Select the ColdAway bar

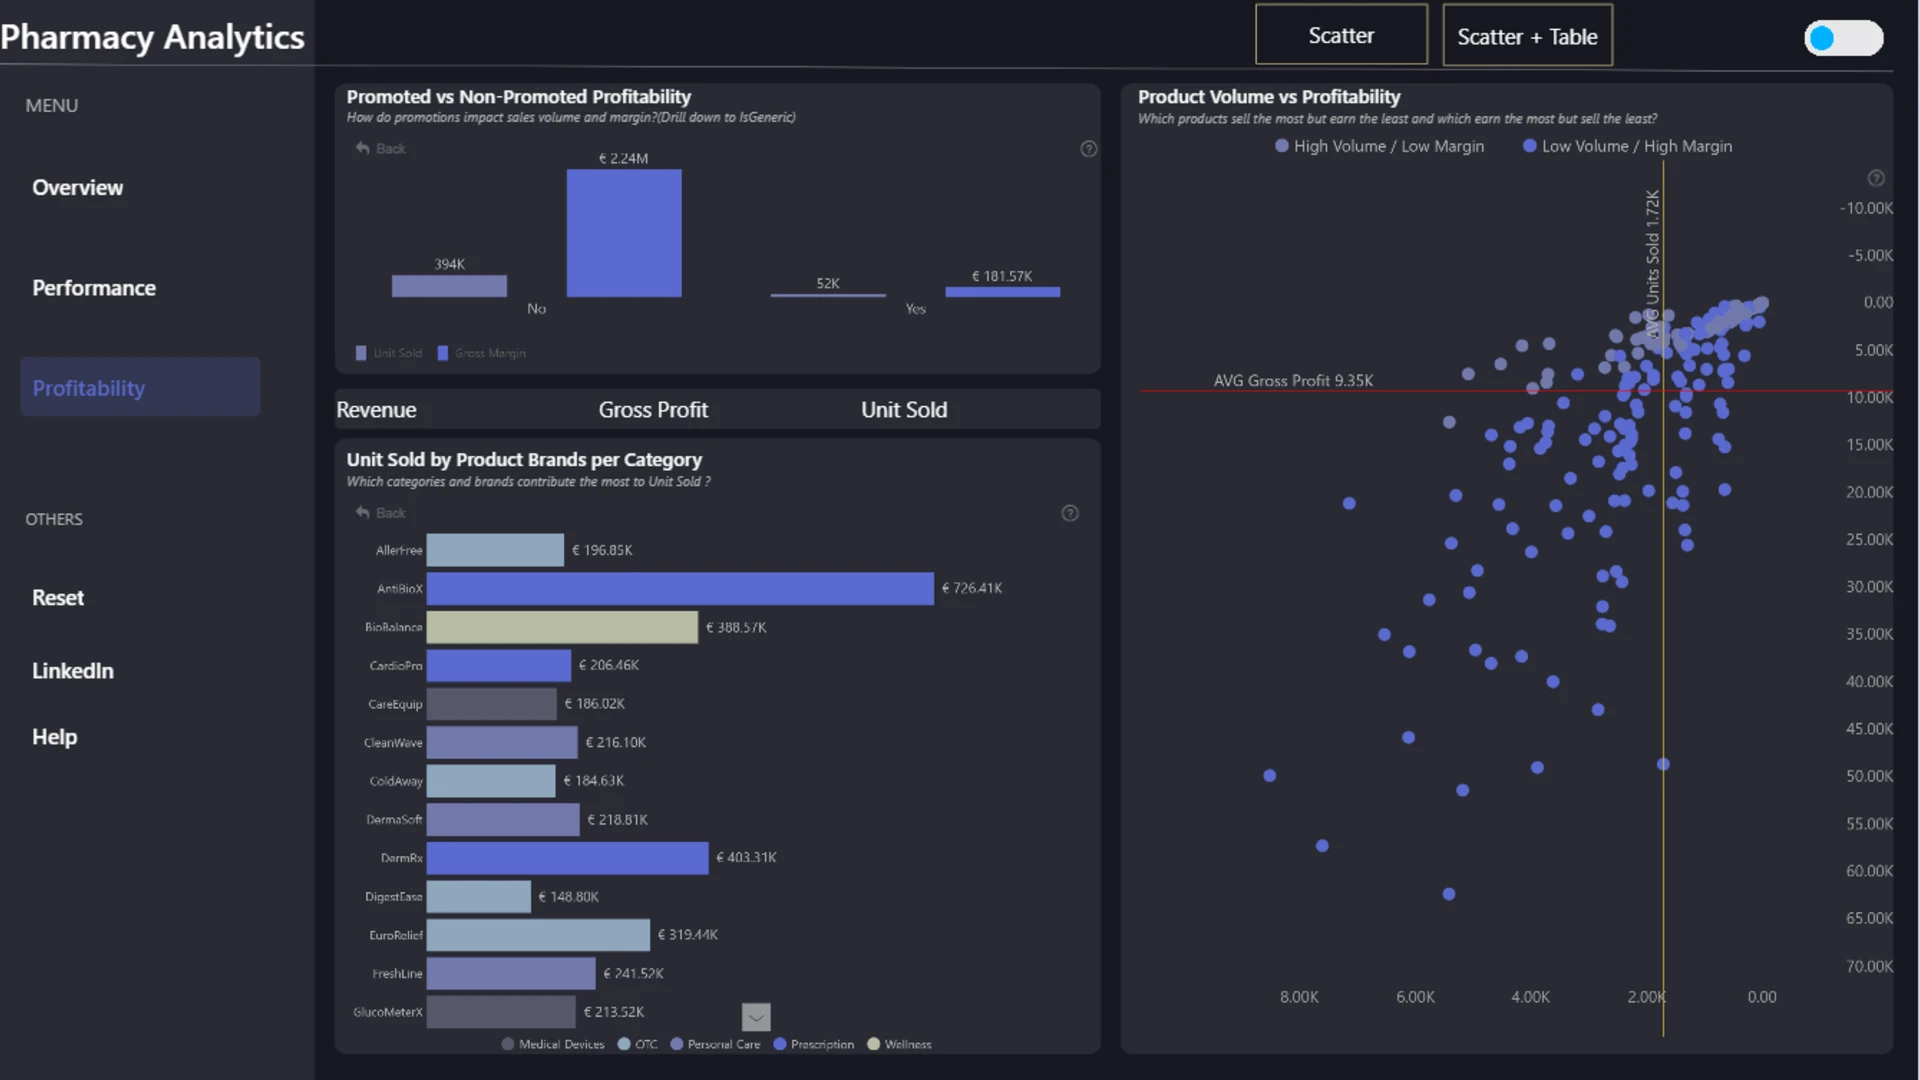pyautogui.click(x=491, y=781)
